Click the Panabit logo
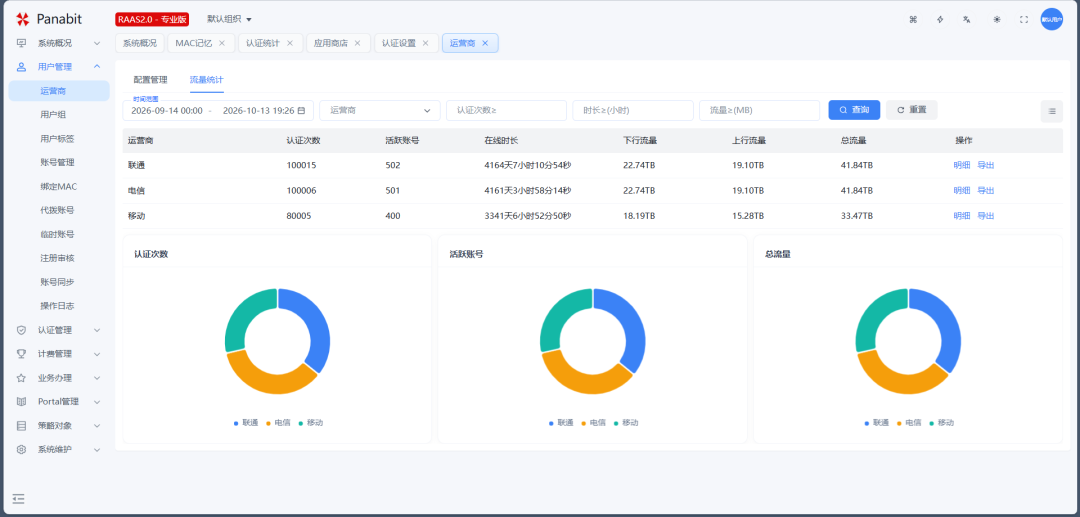 tap(48, 19)
